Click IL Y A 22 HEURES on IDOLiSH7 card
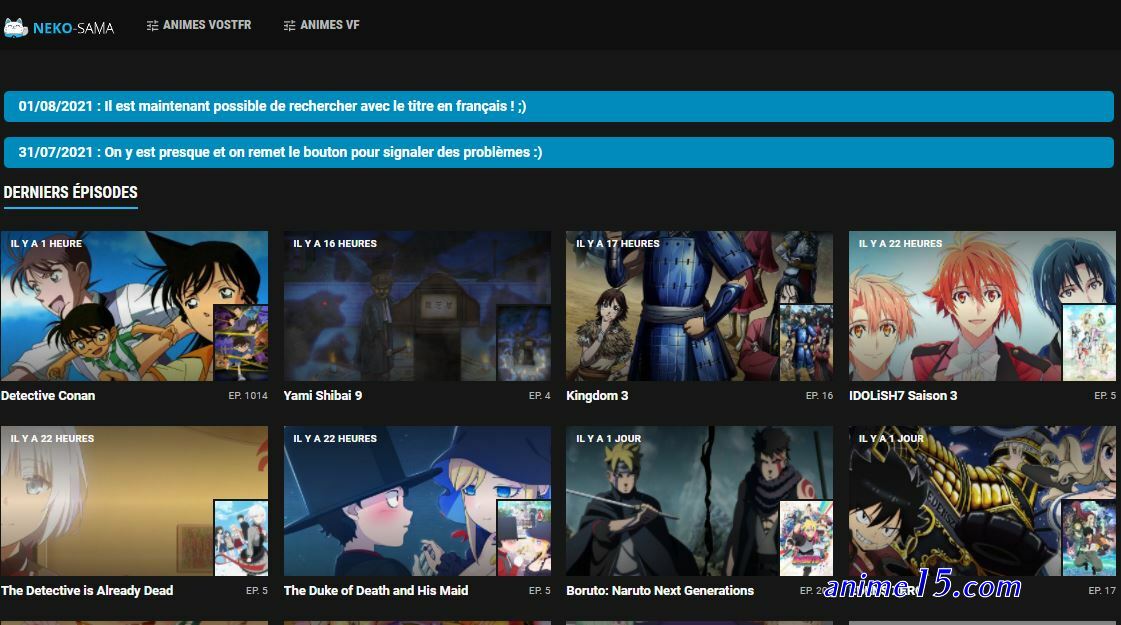This screenshot has width=1121, height=625. 900,244
